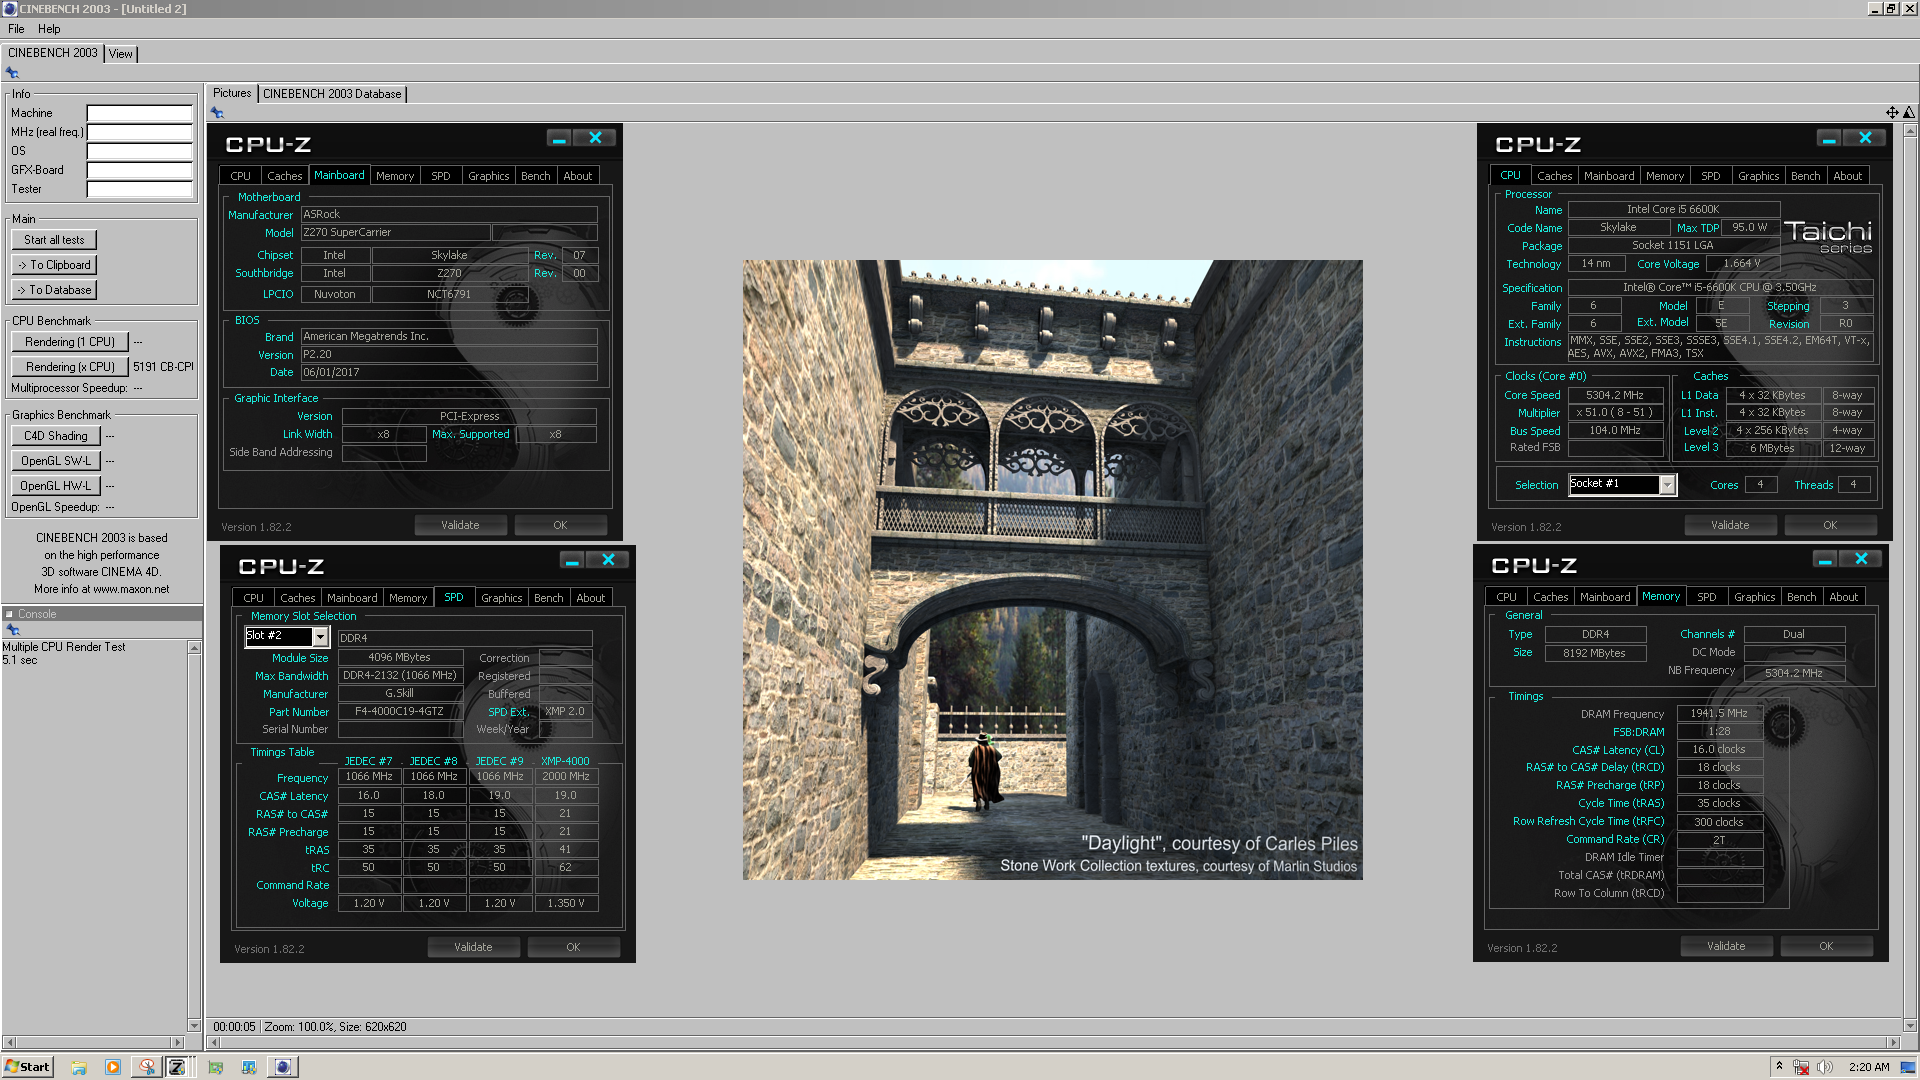Click OK in the Memory CPU-Z window
This screenshot has height=1080, width=1920.
pos(1826,946)
